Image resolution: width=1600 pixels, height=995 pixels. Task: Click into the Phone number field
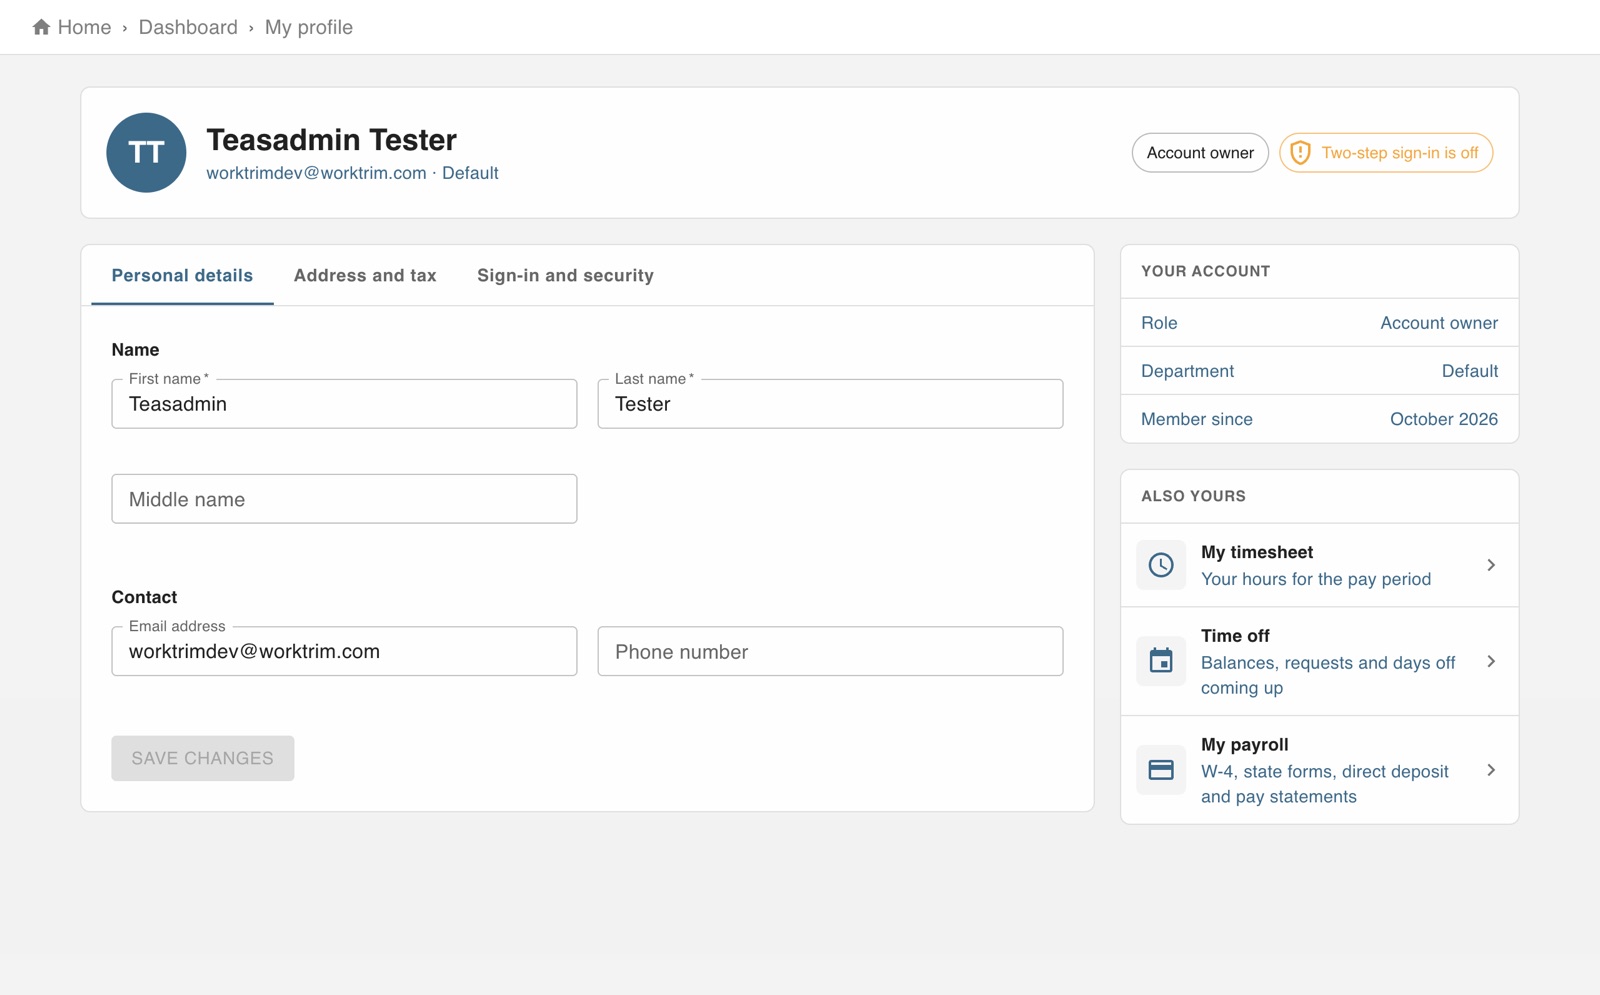830,651
